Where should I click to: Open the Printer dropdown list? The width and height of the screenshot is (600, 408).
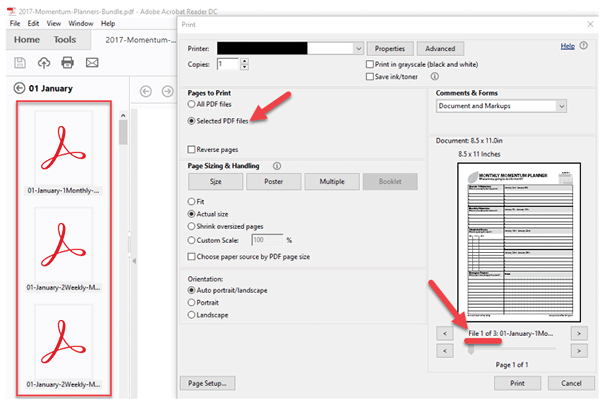click(358, 49)
